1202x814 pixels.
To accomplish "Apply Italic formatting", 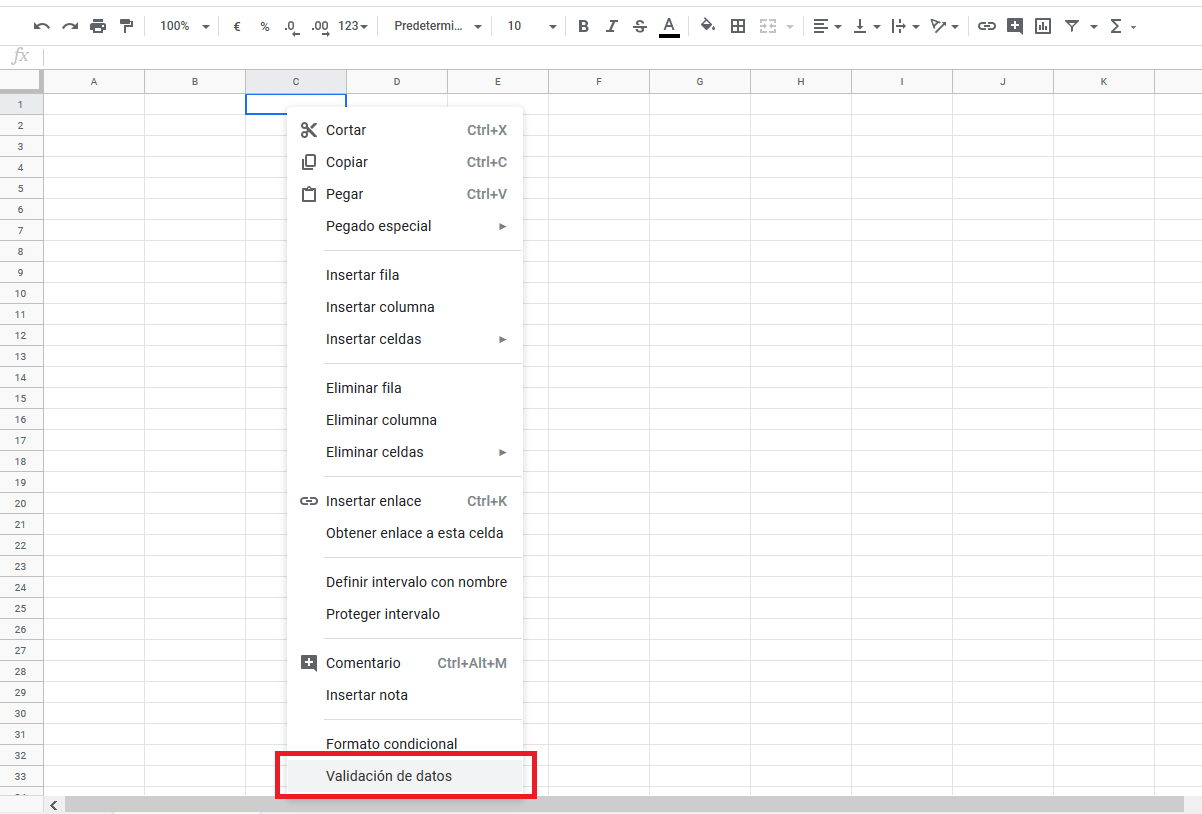I will coord(611,25).
